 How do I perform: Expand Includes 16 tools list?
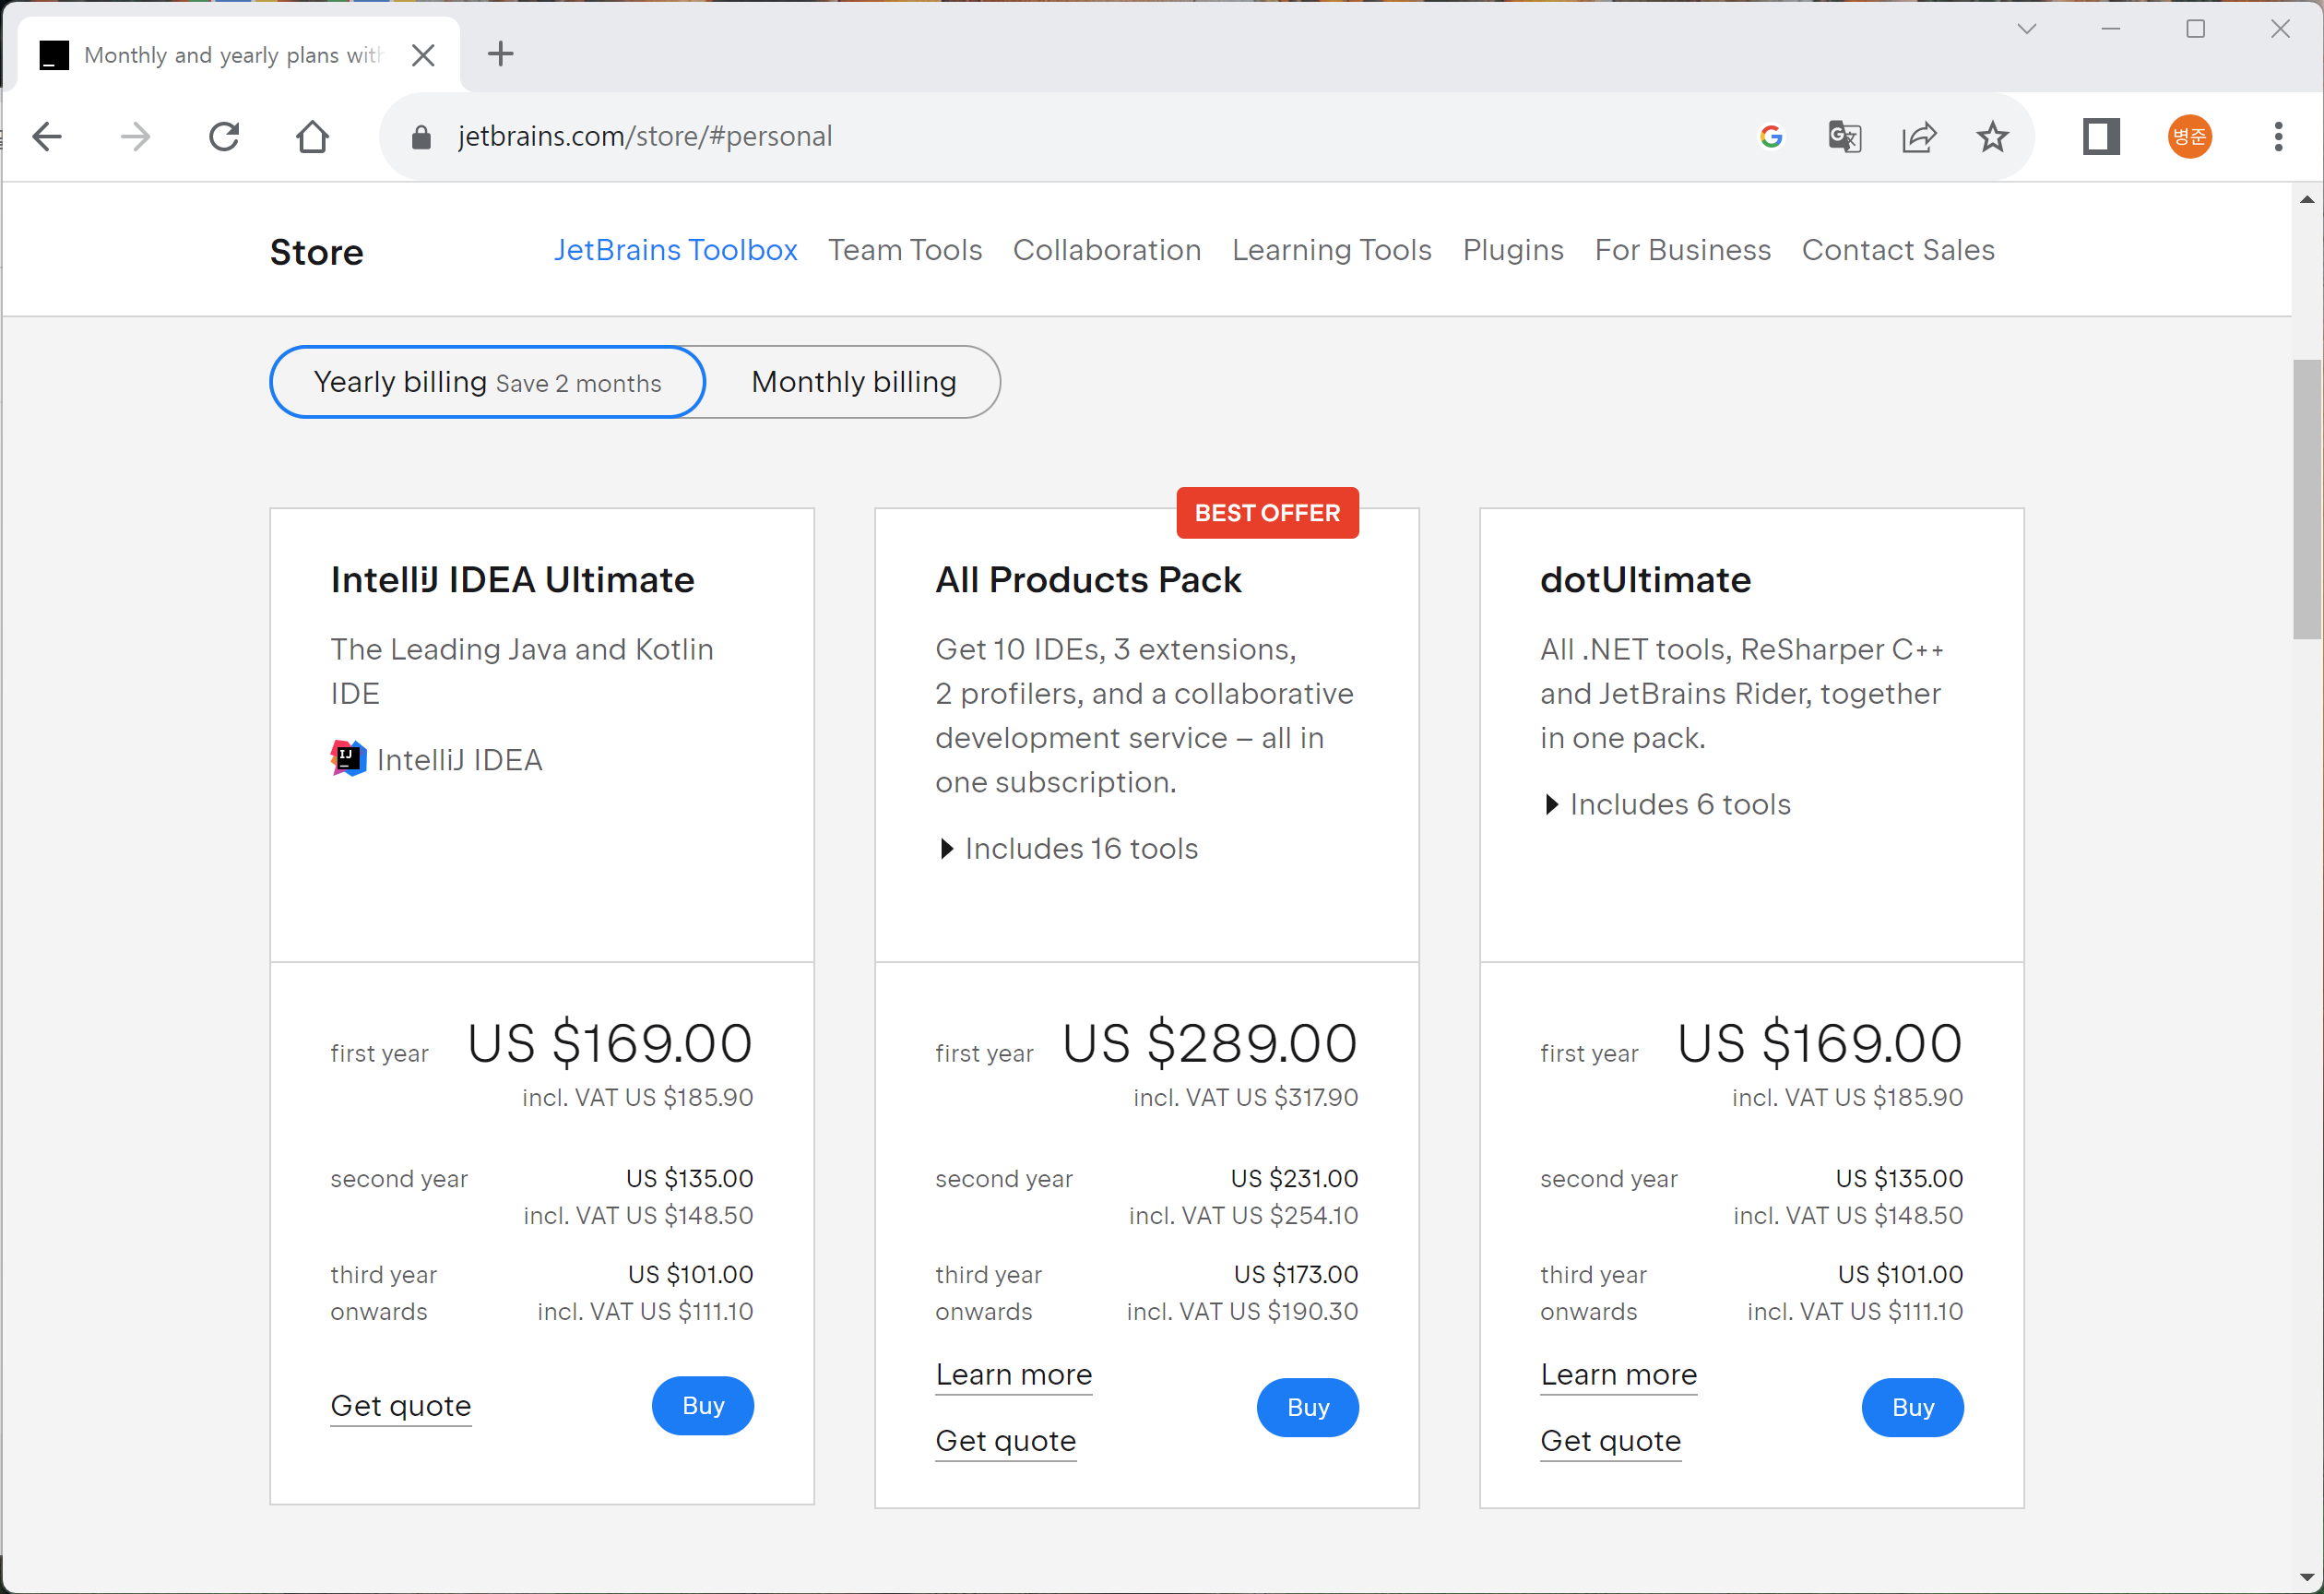tap(1066, 849)
